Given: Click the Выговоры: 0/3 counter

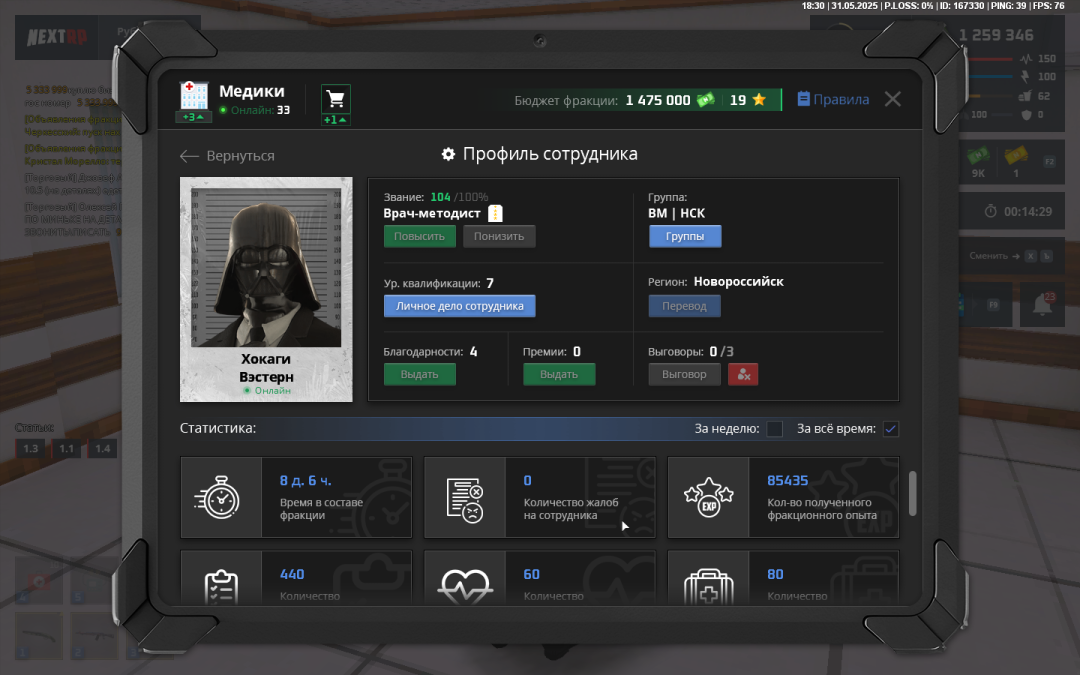Looking at the screenshot, I should click(x=691, y=351).
